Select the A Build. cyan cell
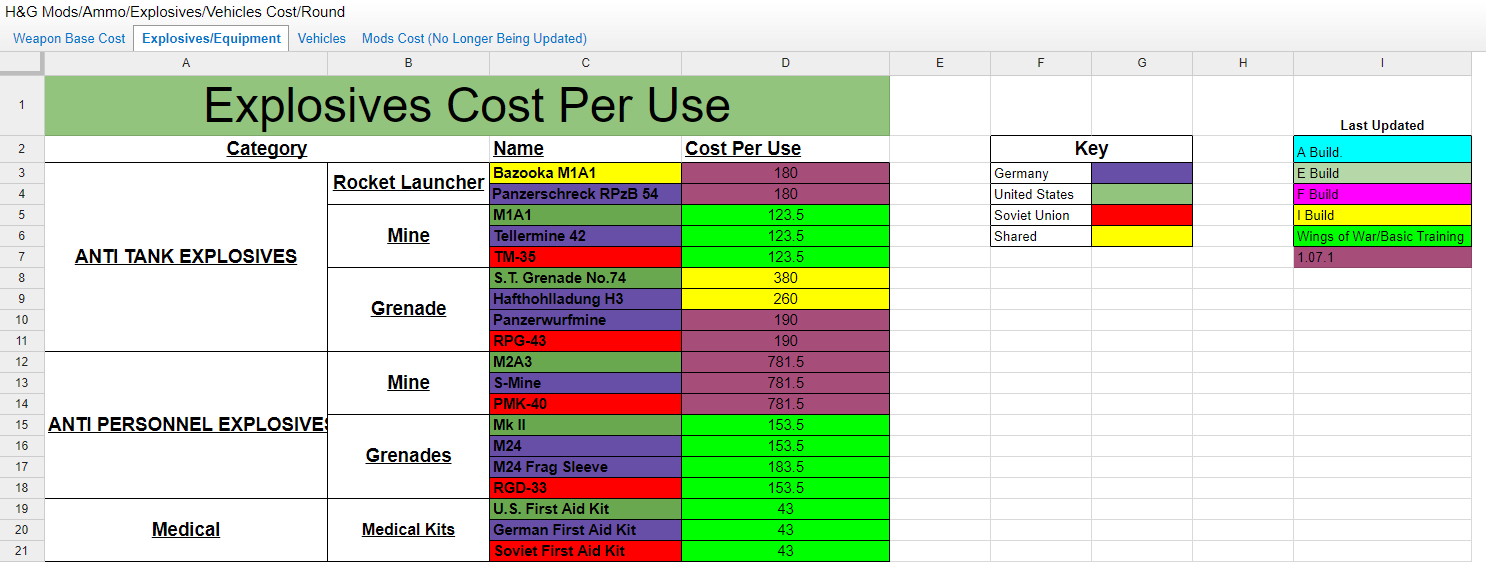The image size is (1486, 575). (x=1382, y=149)
